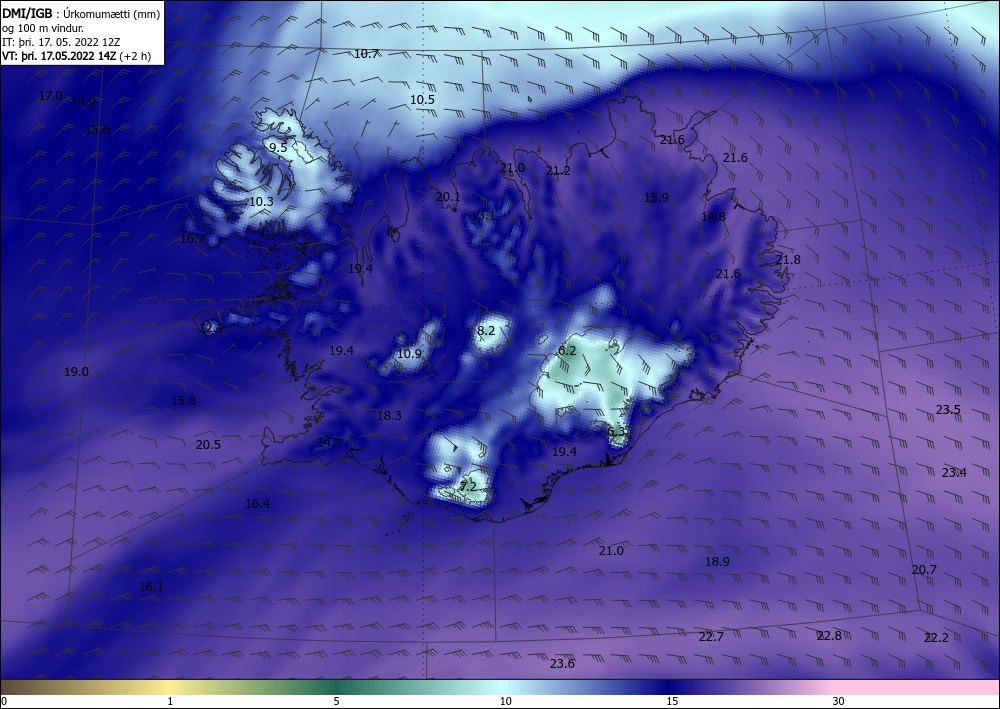The height and width of the screenshot is (709, 1000).
Task: Click the 0 tick on the color scale
Action: [x=4, y=702]
